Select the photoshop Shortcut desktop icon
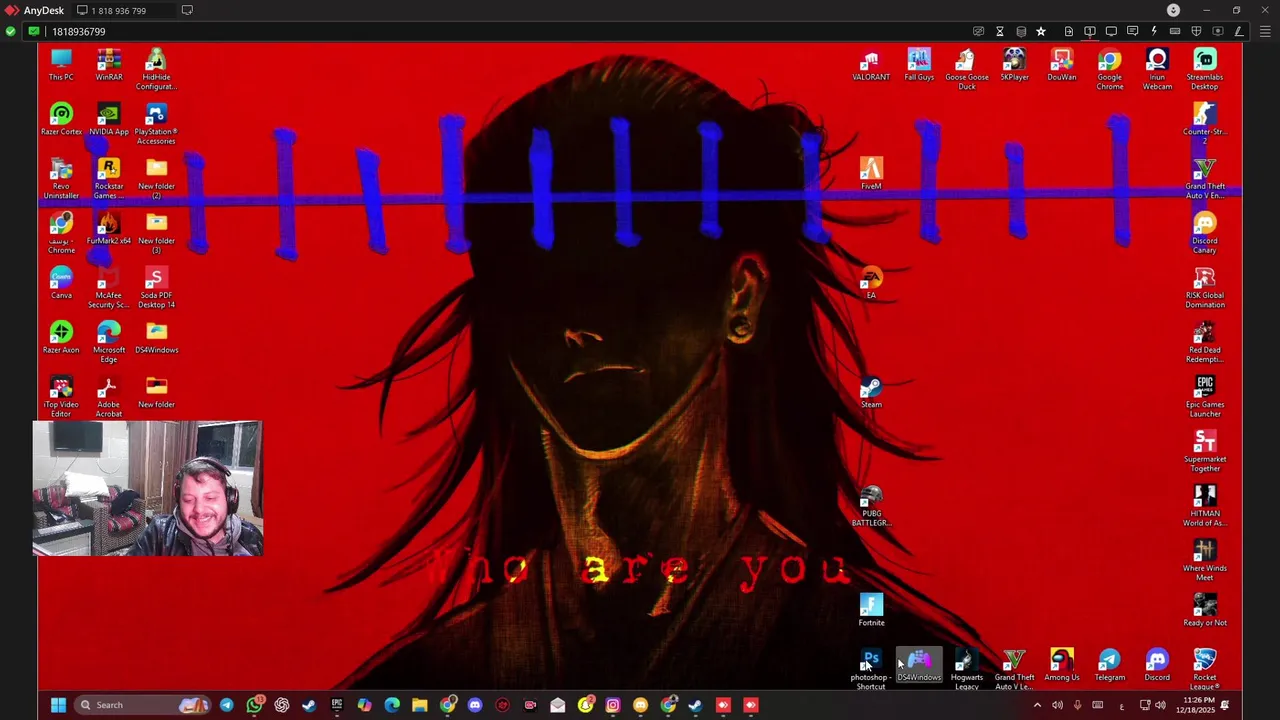Viewport: 1280px width, 720px height. (871, 670)
